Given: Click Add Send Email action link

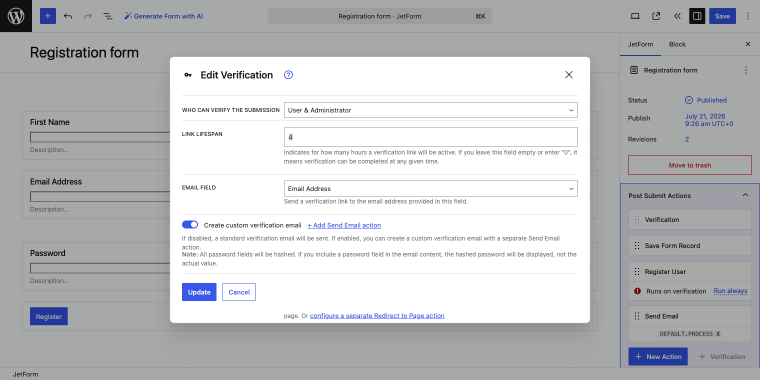Looking at the screenshot, I should (x=344, y=225).
